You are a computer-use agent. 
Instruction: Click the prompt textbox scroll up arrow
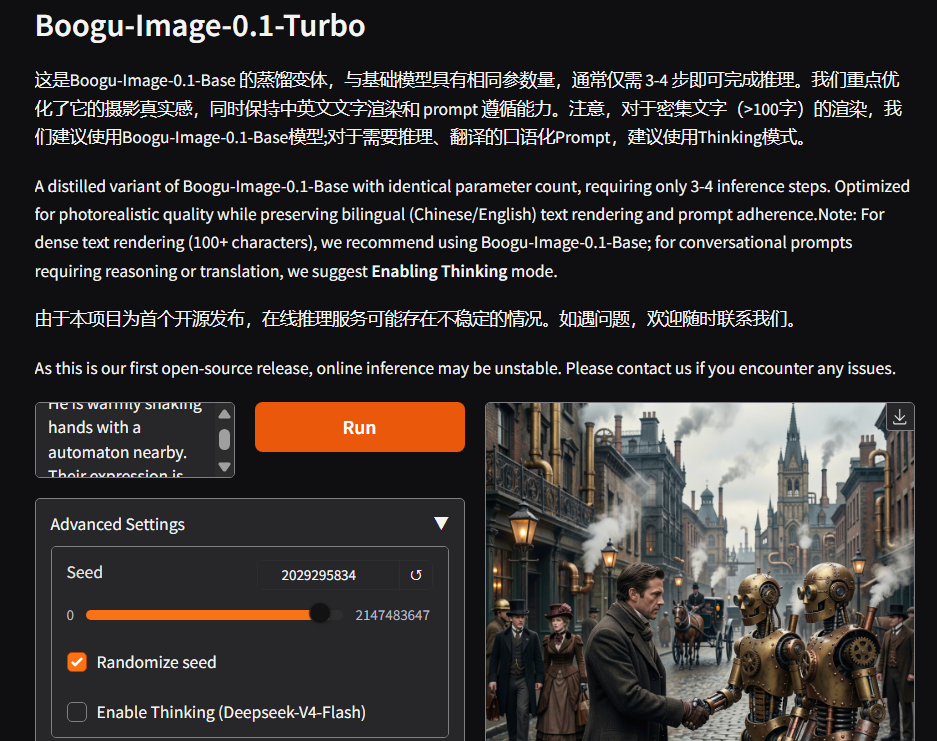tap(224, 414)
